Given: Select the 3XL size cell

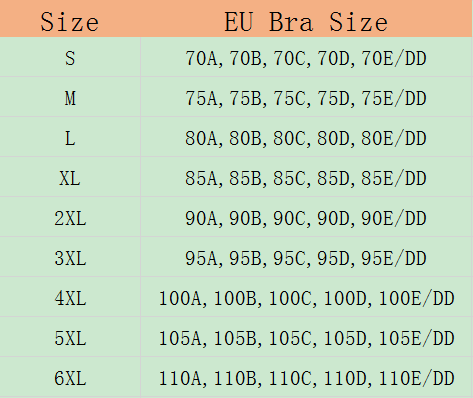Looking at the screenshot, I should coord(70,257).
